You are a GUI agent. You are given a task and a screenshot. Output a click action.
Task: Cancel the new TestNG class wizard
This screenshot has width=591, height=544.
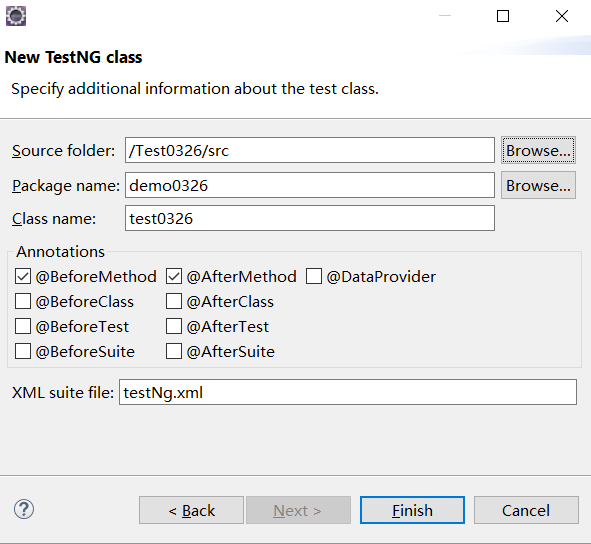(x=526, y=510)
